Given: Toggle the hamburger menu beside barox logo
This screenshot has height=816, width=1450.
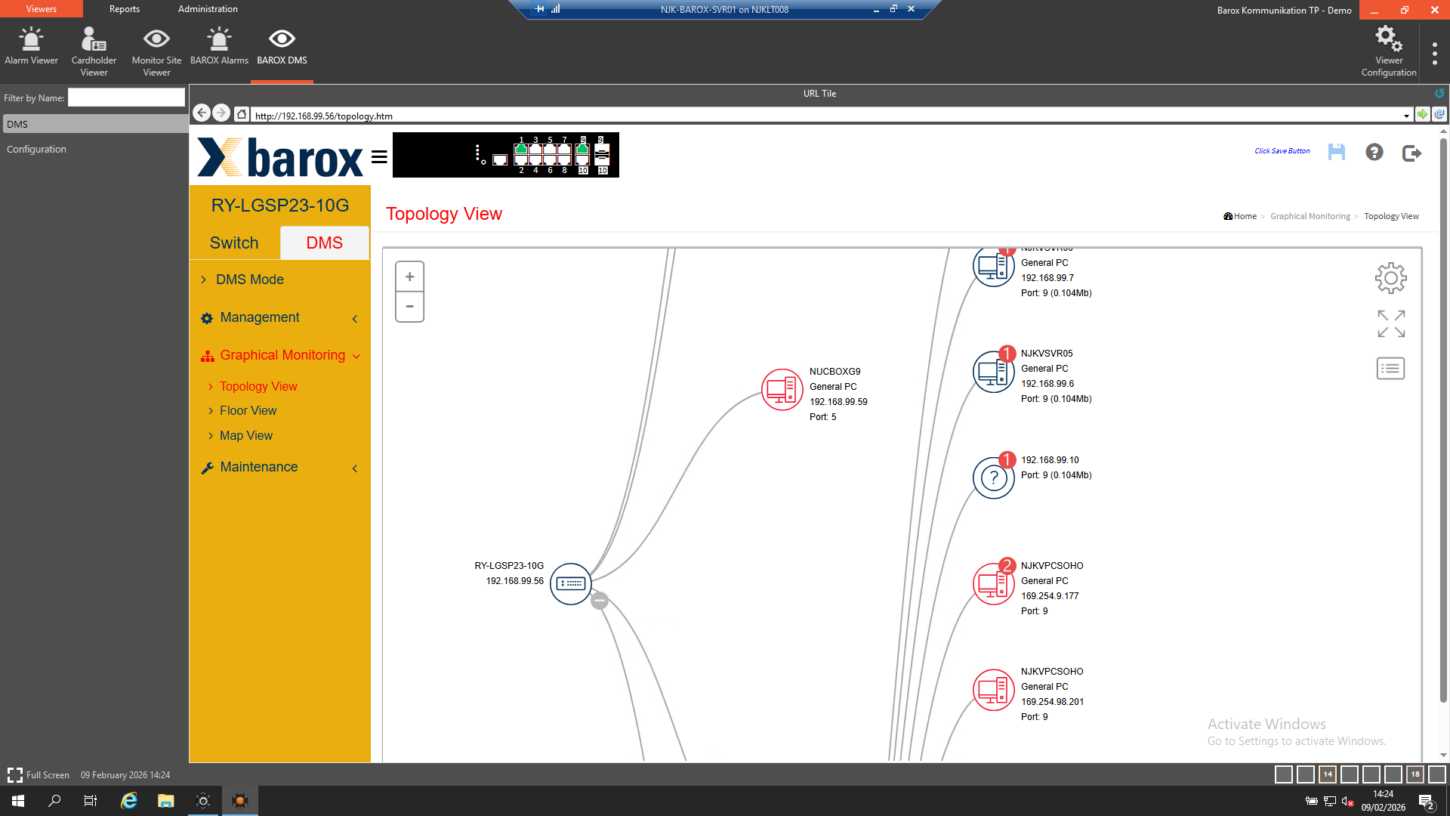Looking at the screenshot, I should click(379, 157).
